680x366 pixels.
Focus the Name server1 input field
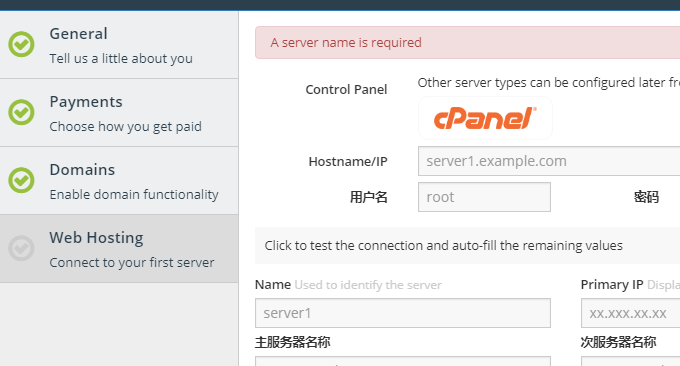(x=403, y=313)
